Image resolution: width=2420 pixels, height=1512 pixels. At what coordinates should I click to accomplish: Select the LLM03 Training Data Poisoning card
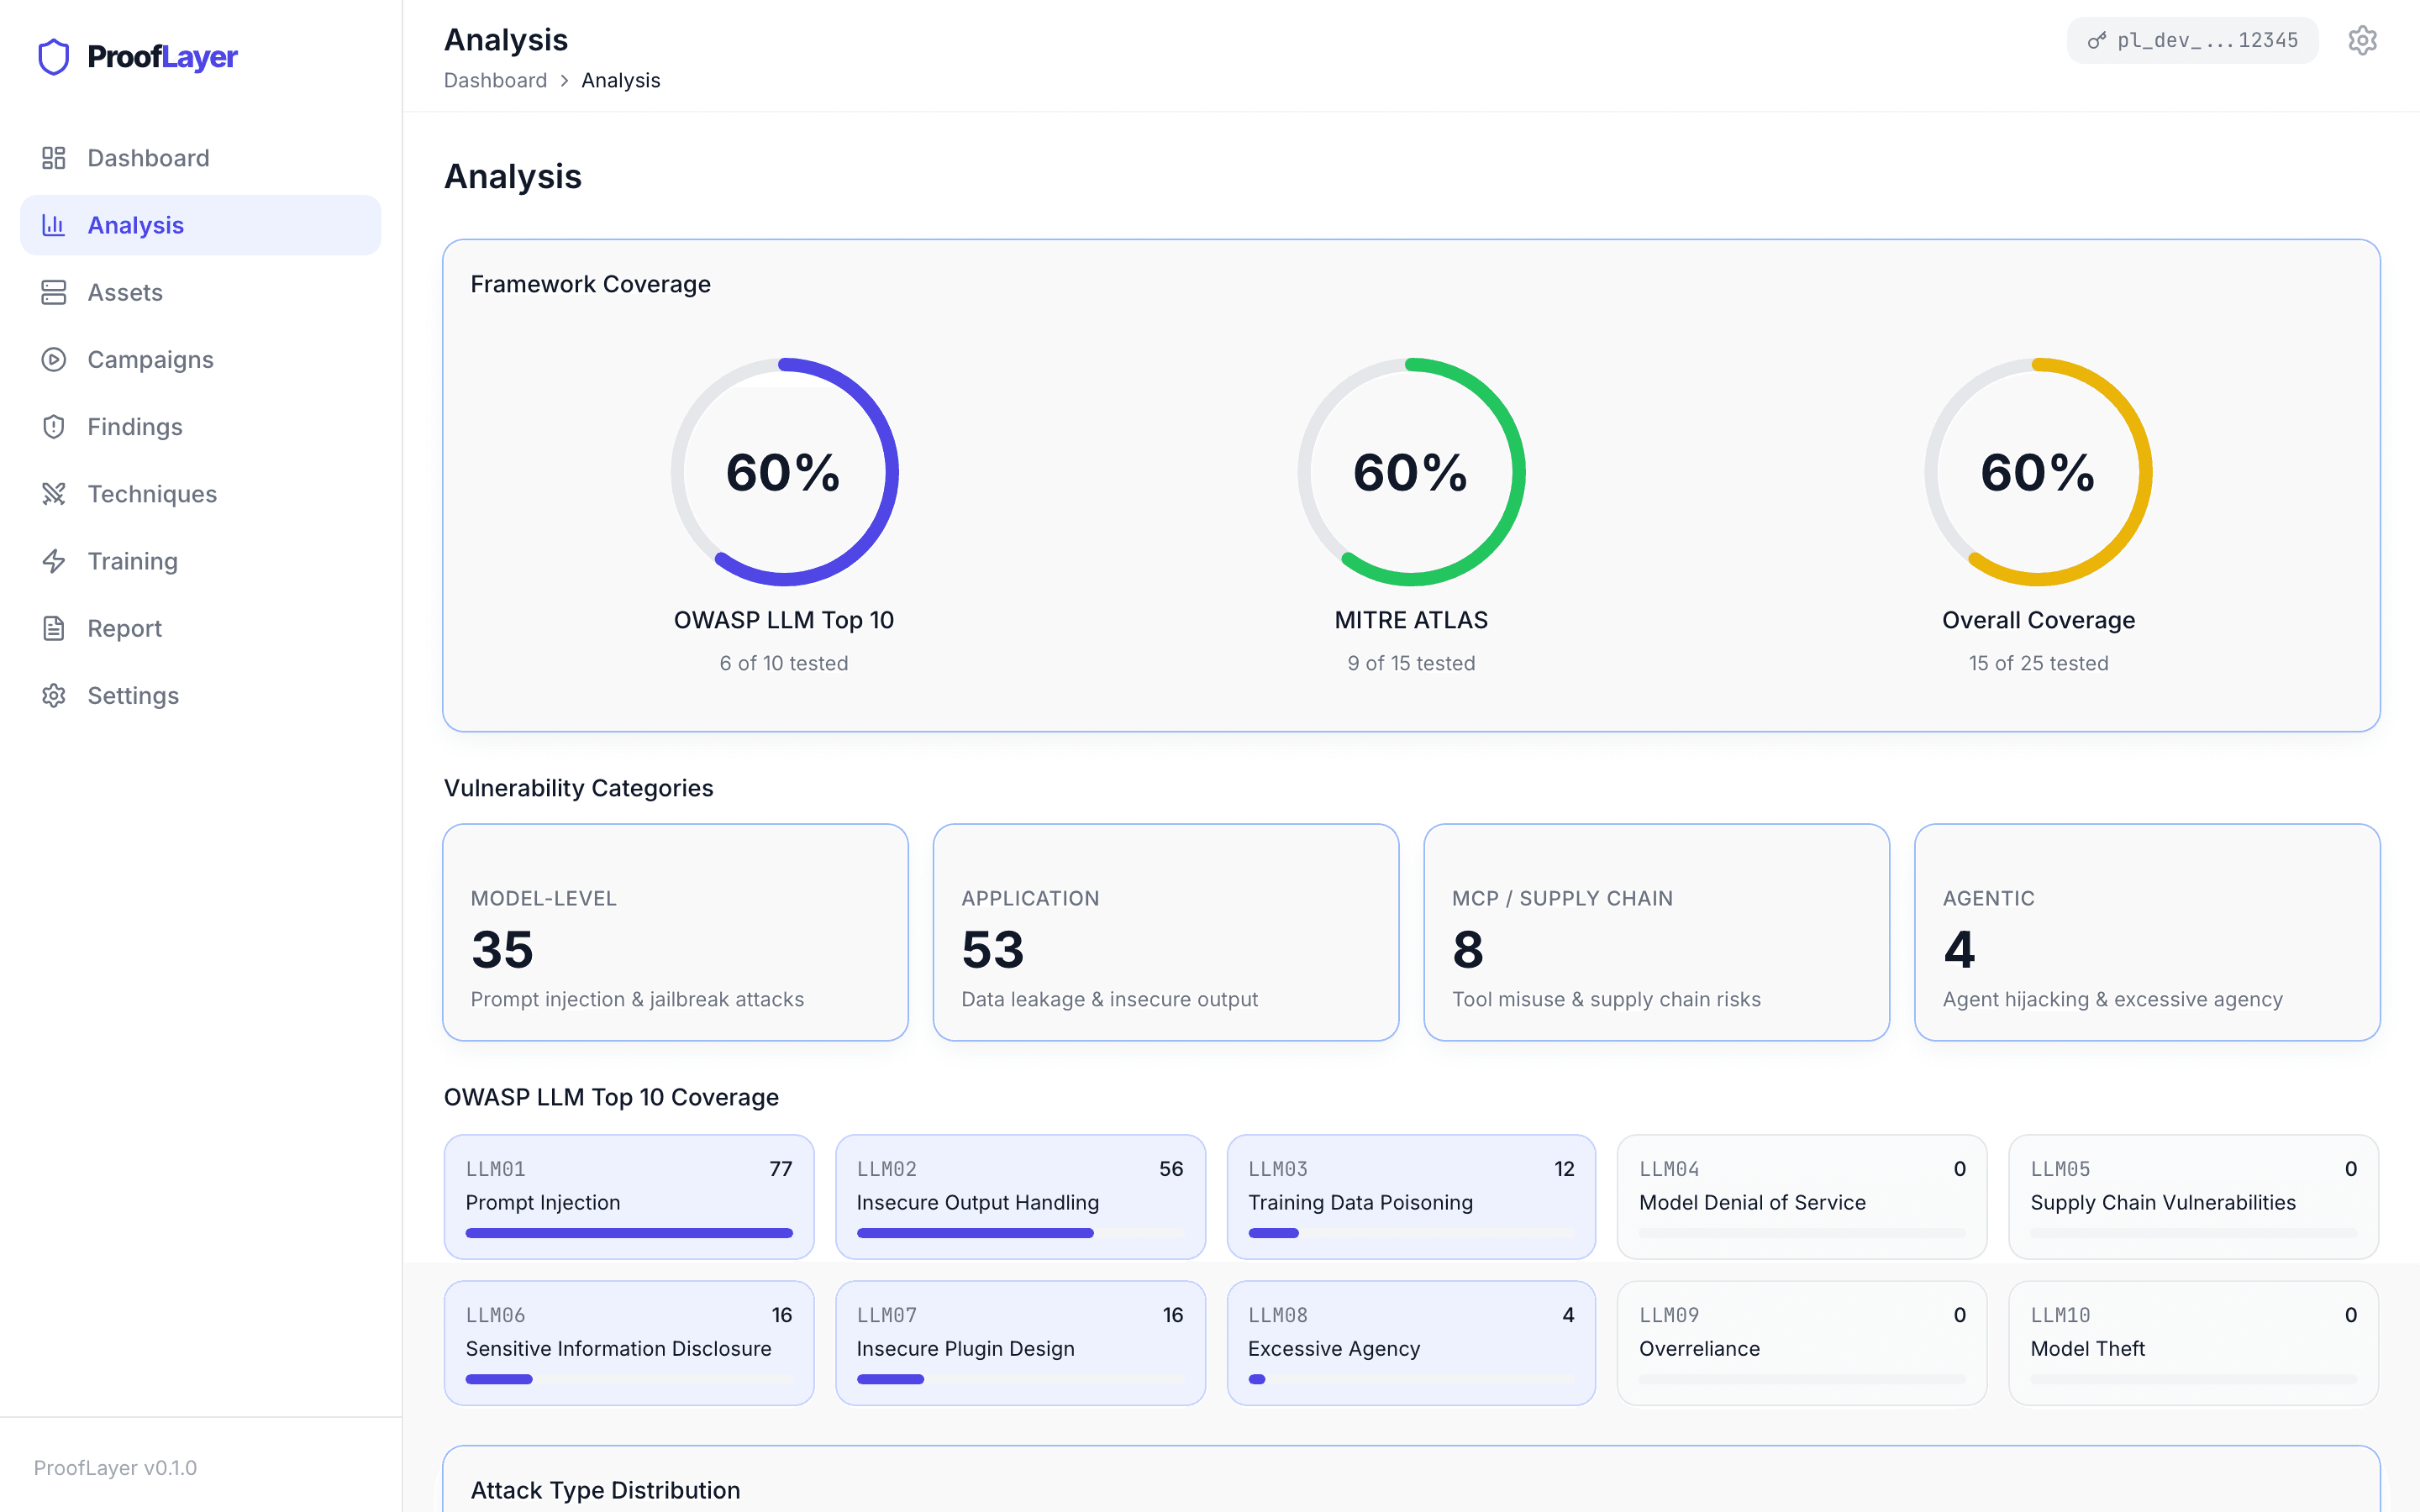pos(1410,1197)
